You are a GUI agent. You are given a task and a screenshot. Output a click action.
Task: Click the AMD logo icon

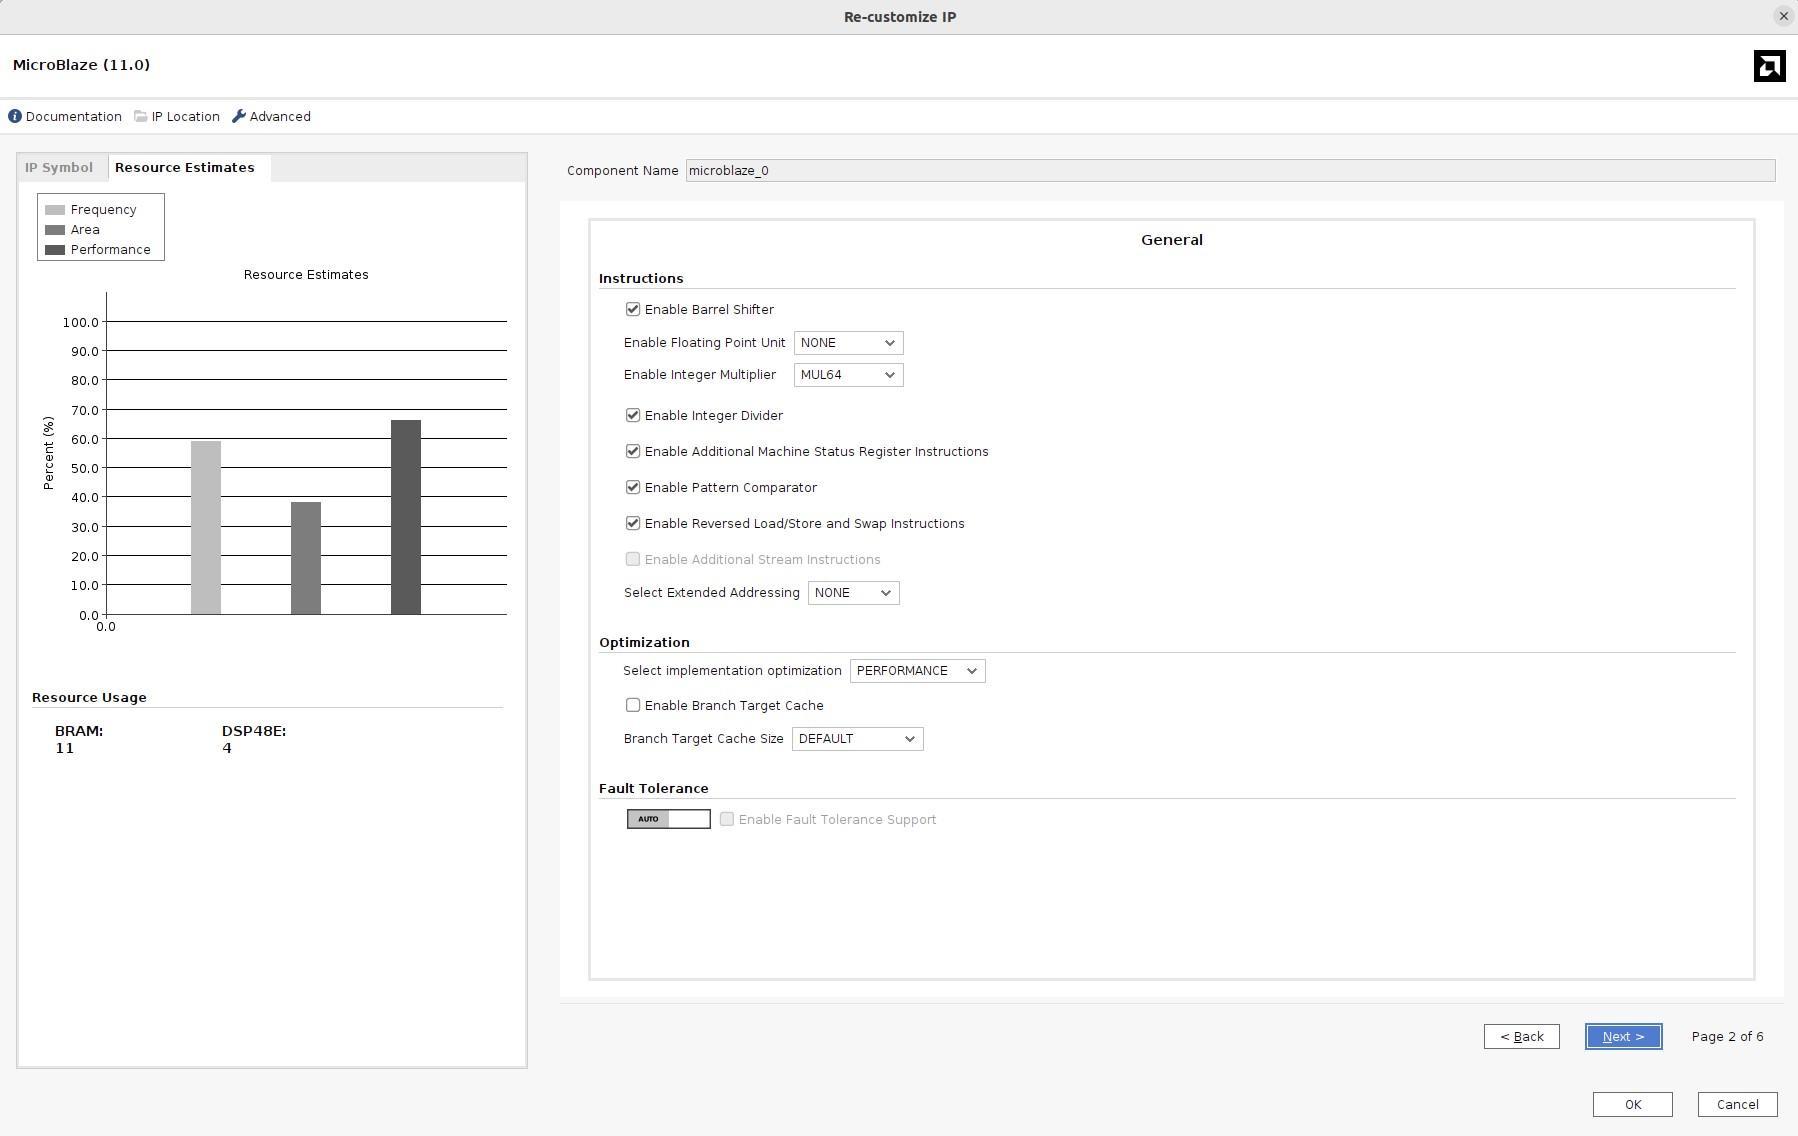point(1769,66)
